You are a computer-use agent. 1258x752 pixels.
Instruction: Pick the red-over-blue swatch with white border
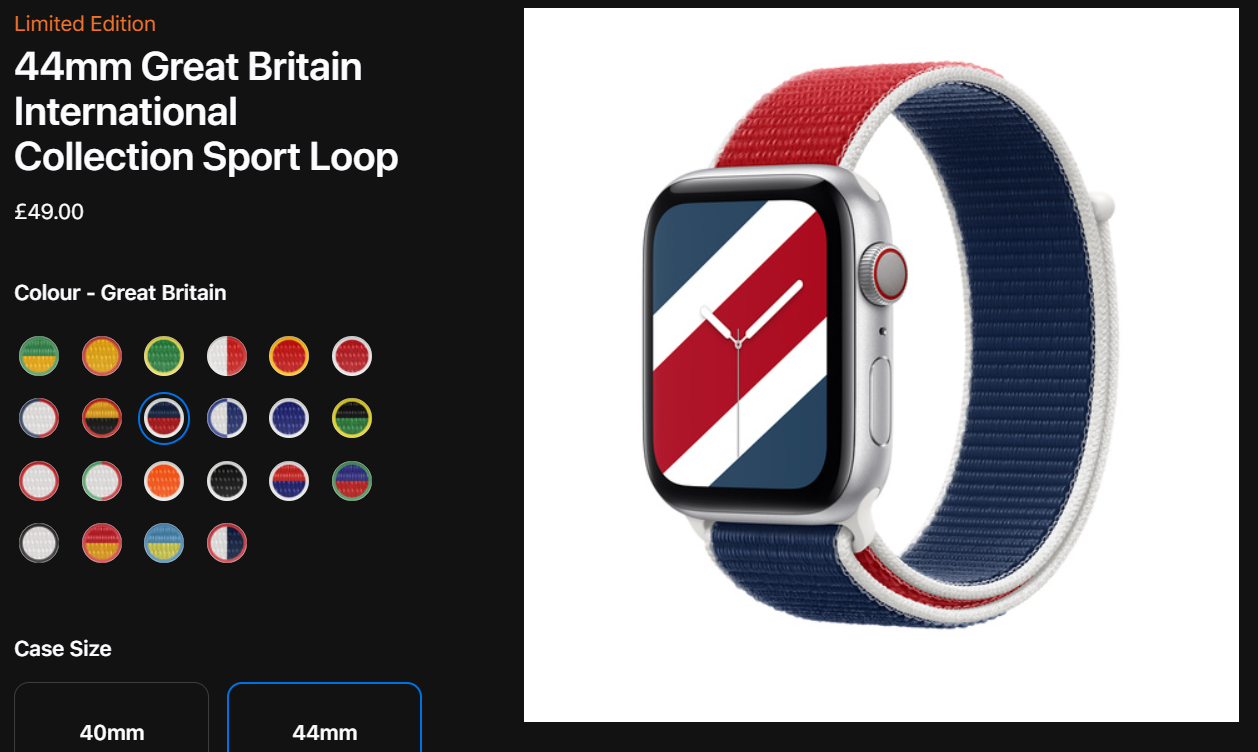pos(289,481)
